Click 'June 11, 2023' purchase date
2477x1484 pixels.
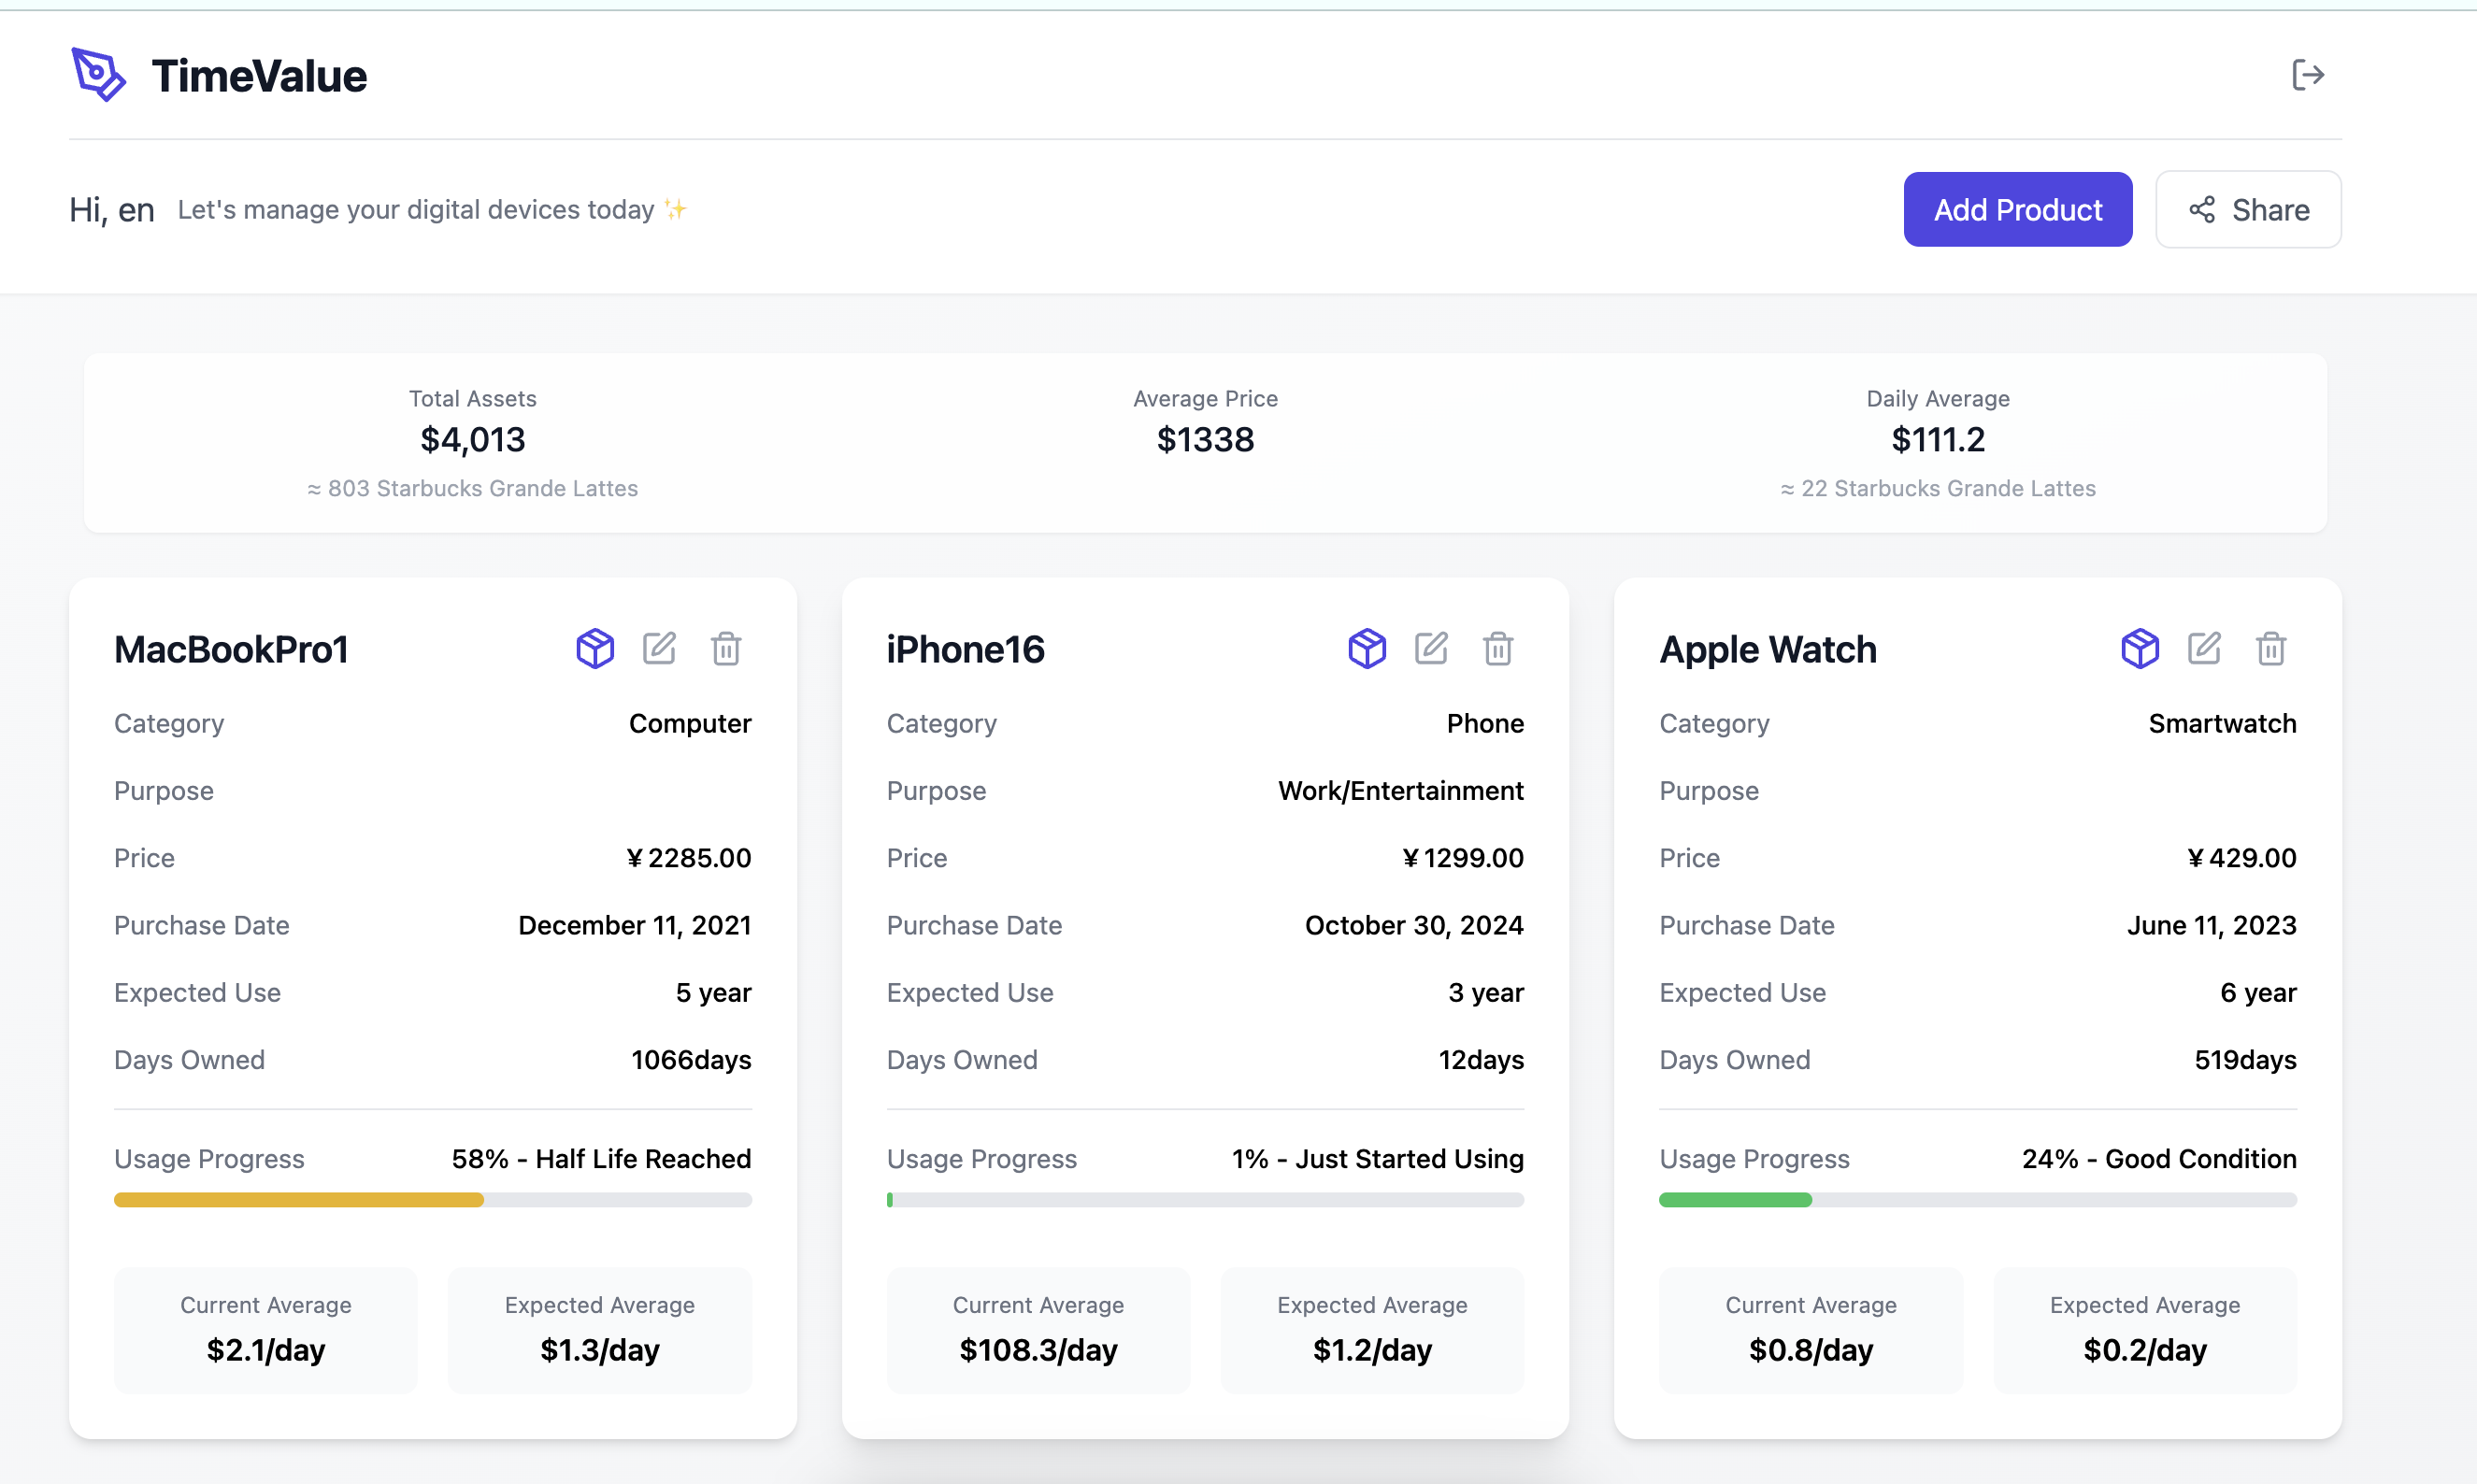point(2211,926)
